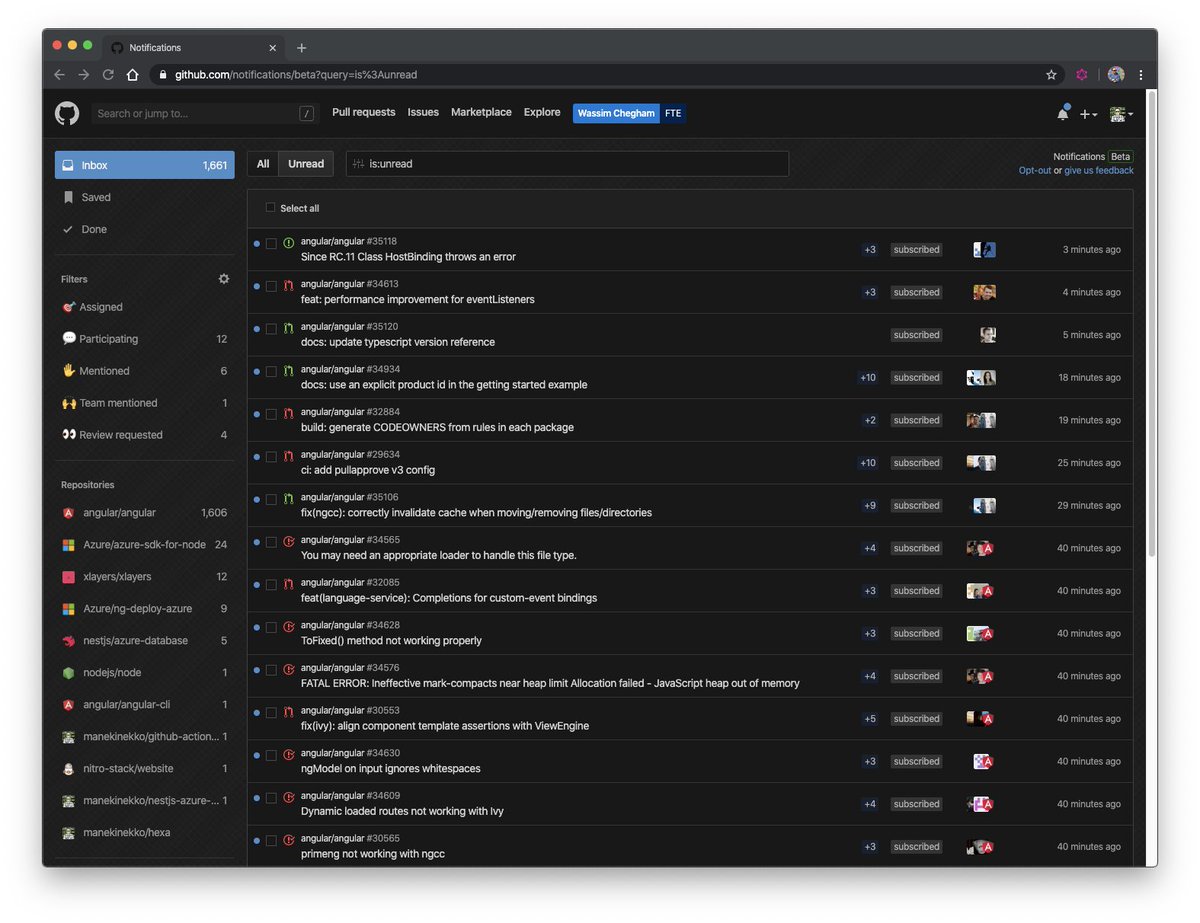Image resolution: width=1200 pixels, height=923 pixels.
Task: Click the Opt-out link
Action: (x=1035, y=171)
